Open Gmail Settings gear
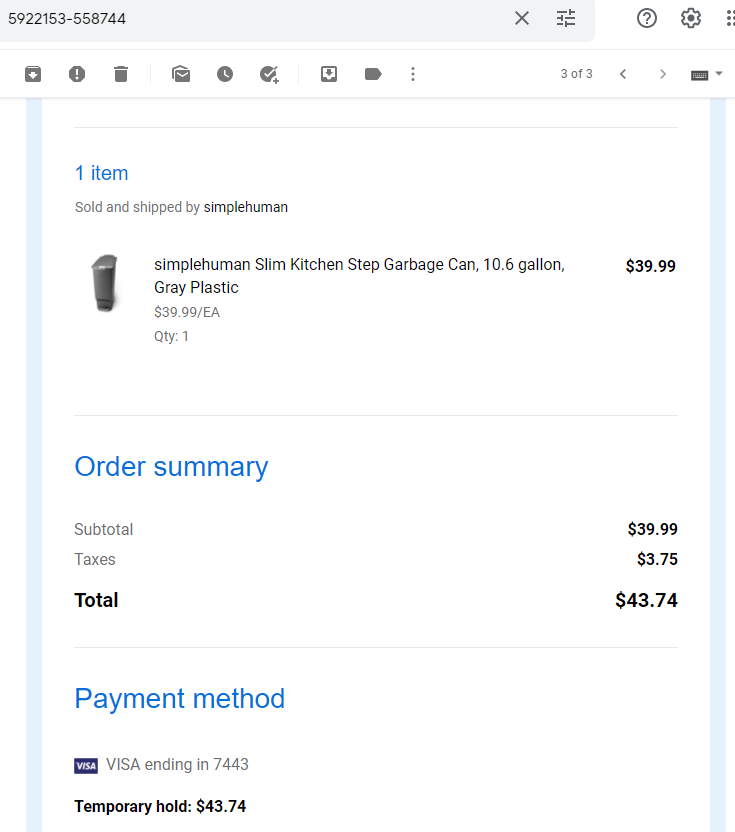Image resolution: width=735 pixels, height=832 pixels. (690, 18)
